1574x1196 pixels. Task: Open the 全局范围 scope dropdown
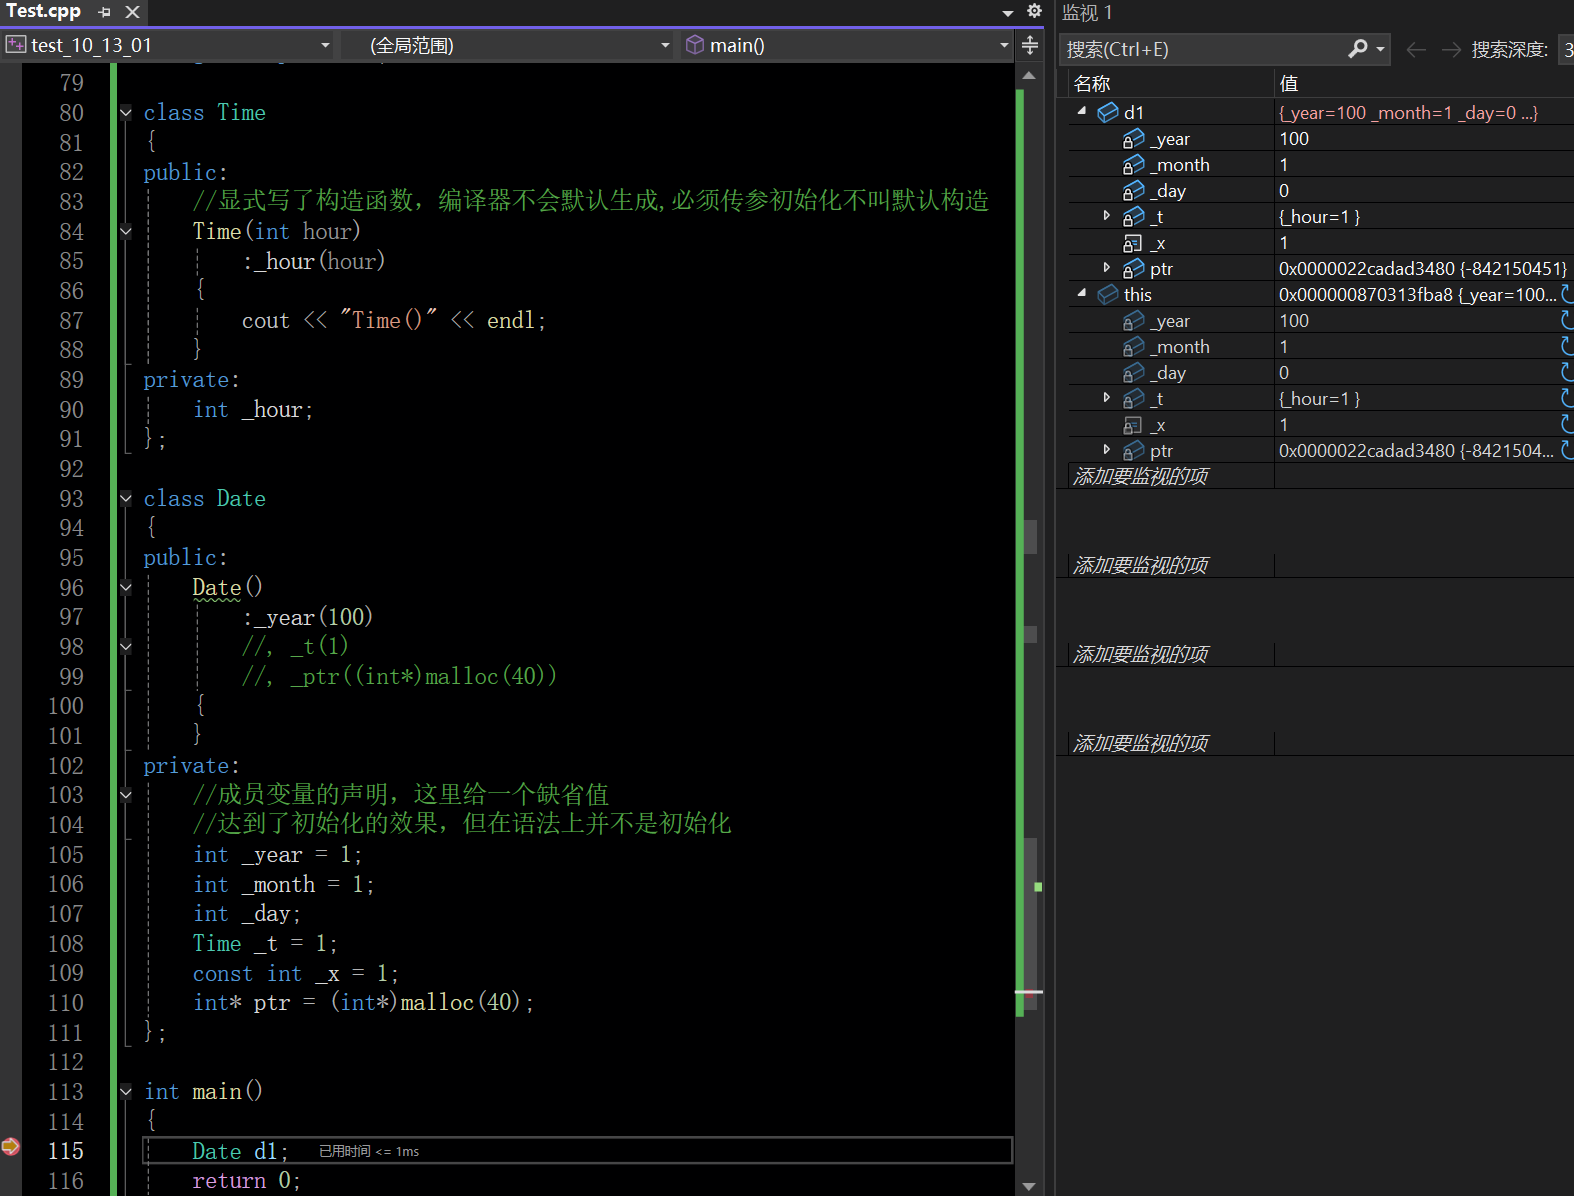coord(665,45)
